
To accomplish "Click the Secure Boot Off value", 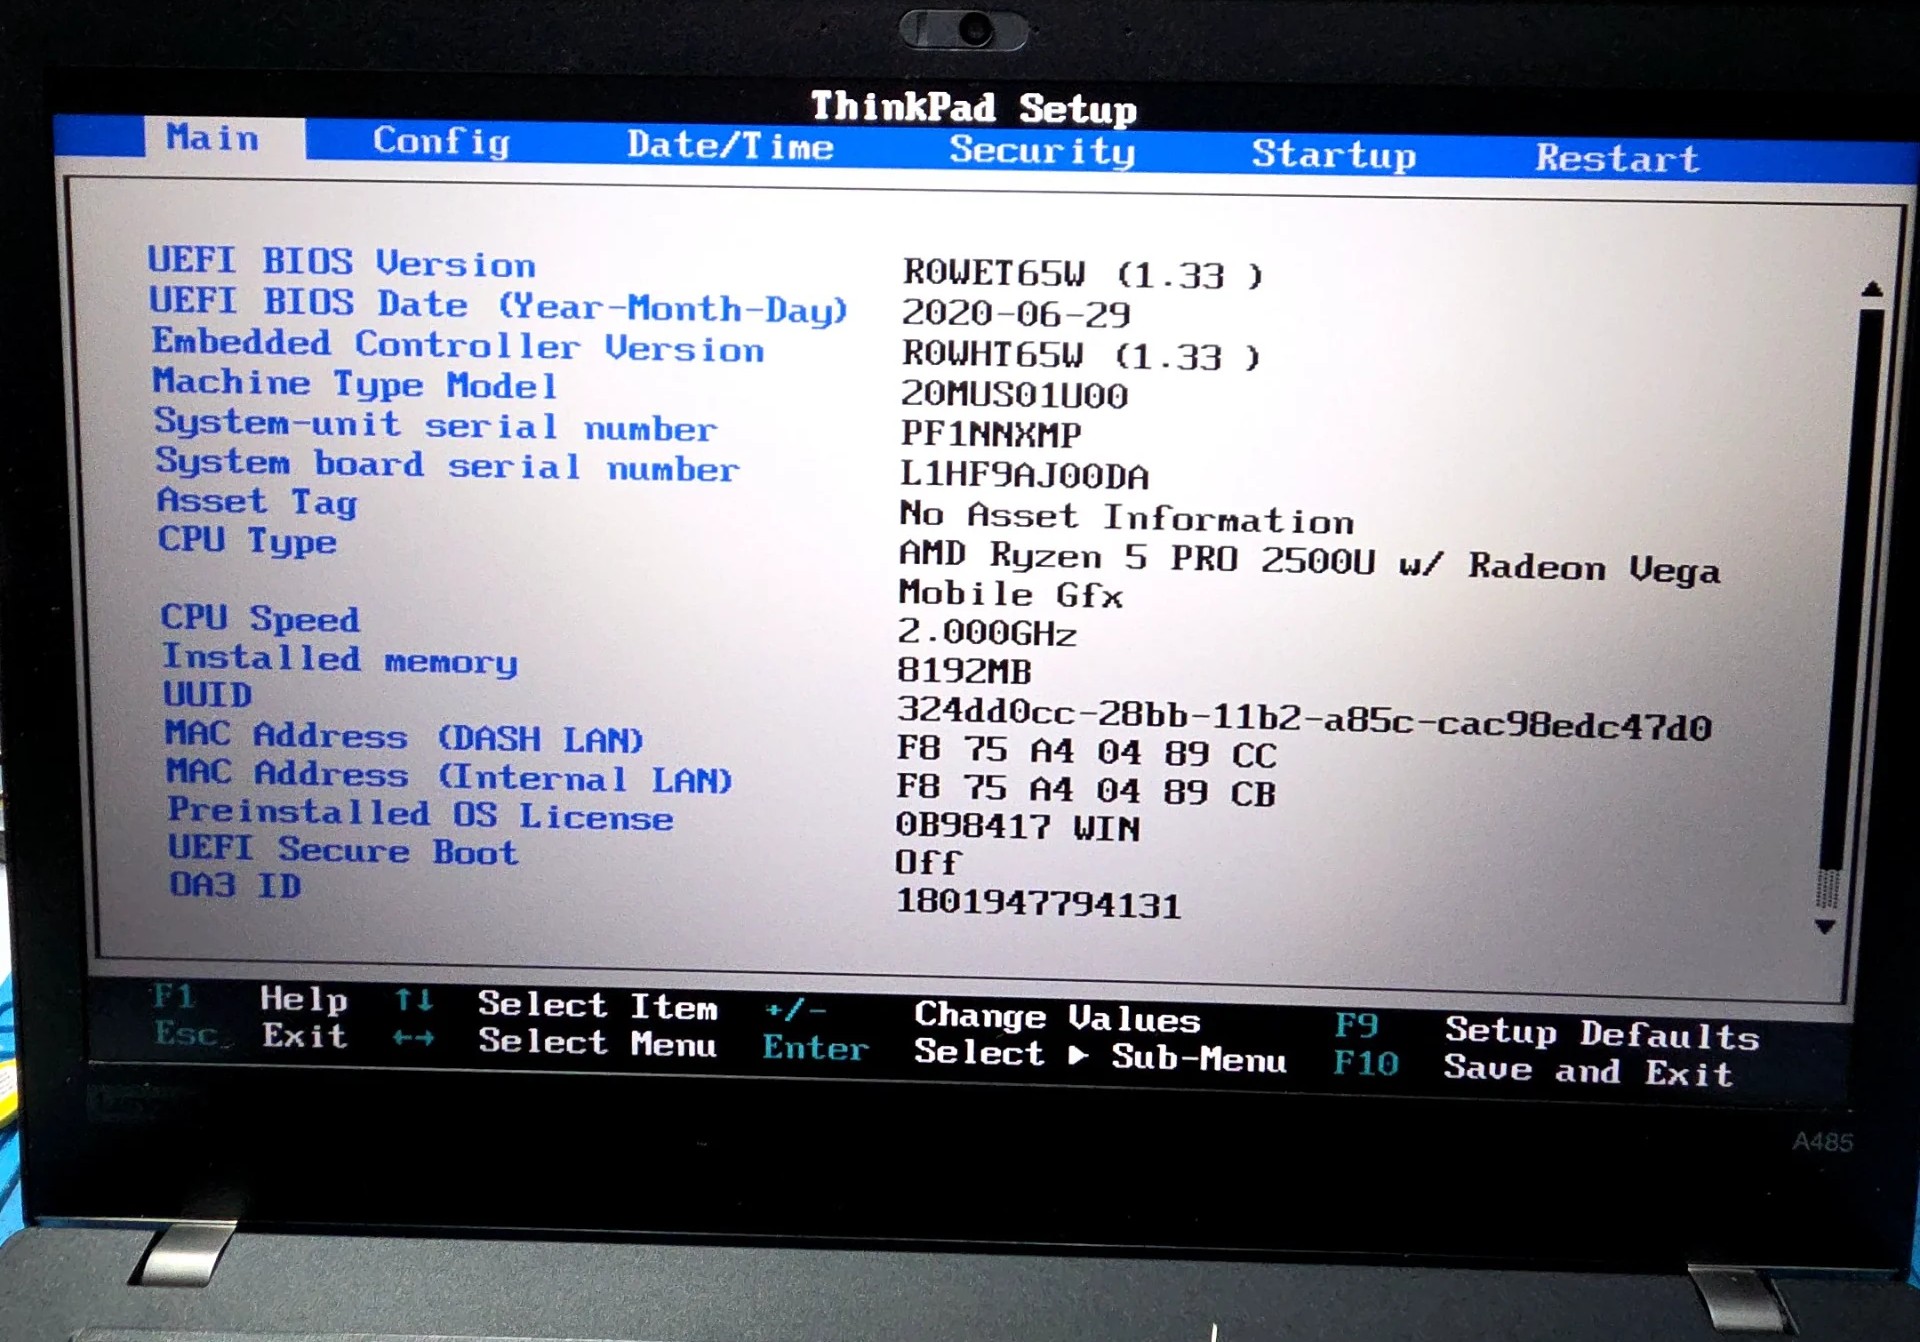I will click(x=929, y=862).
